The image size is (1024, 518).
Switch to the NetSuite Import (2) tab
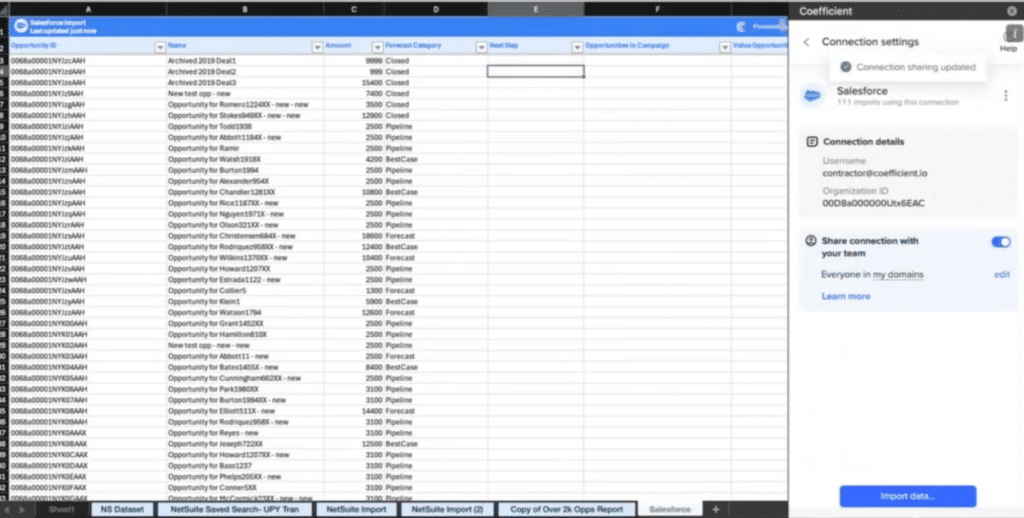448,510
